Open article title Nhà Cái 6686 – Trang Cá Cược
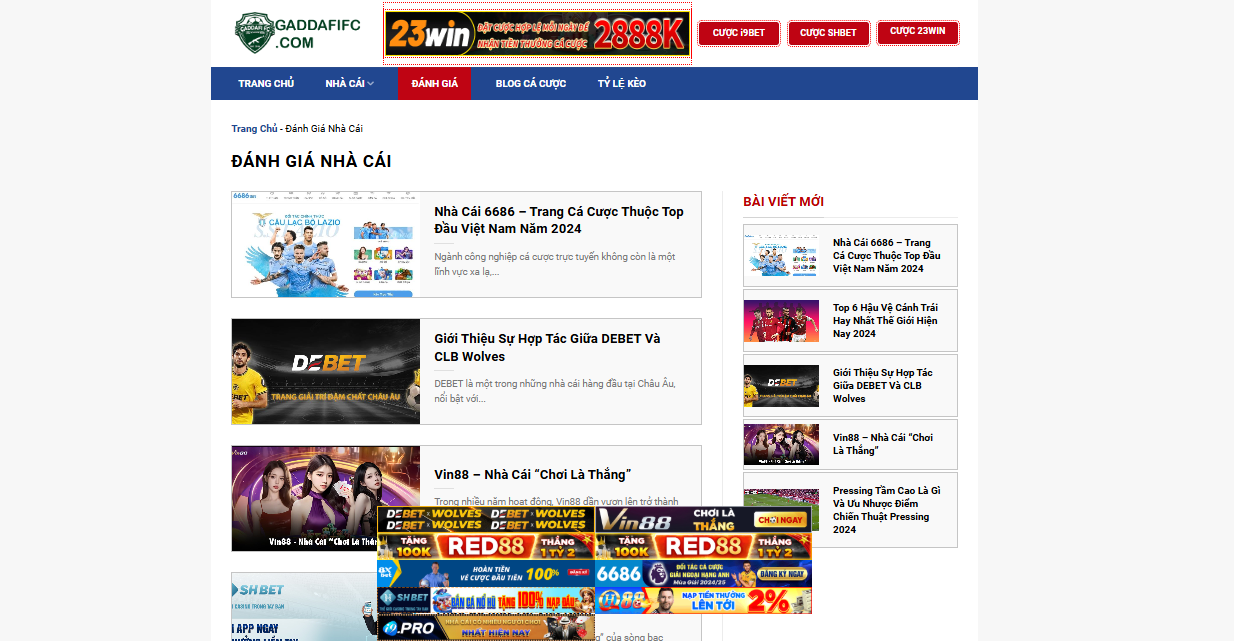This screenshot has width=1234, height=641. pyautogui.click(x=559, y=220)
